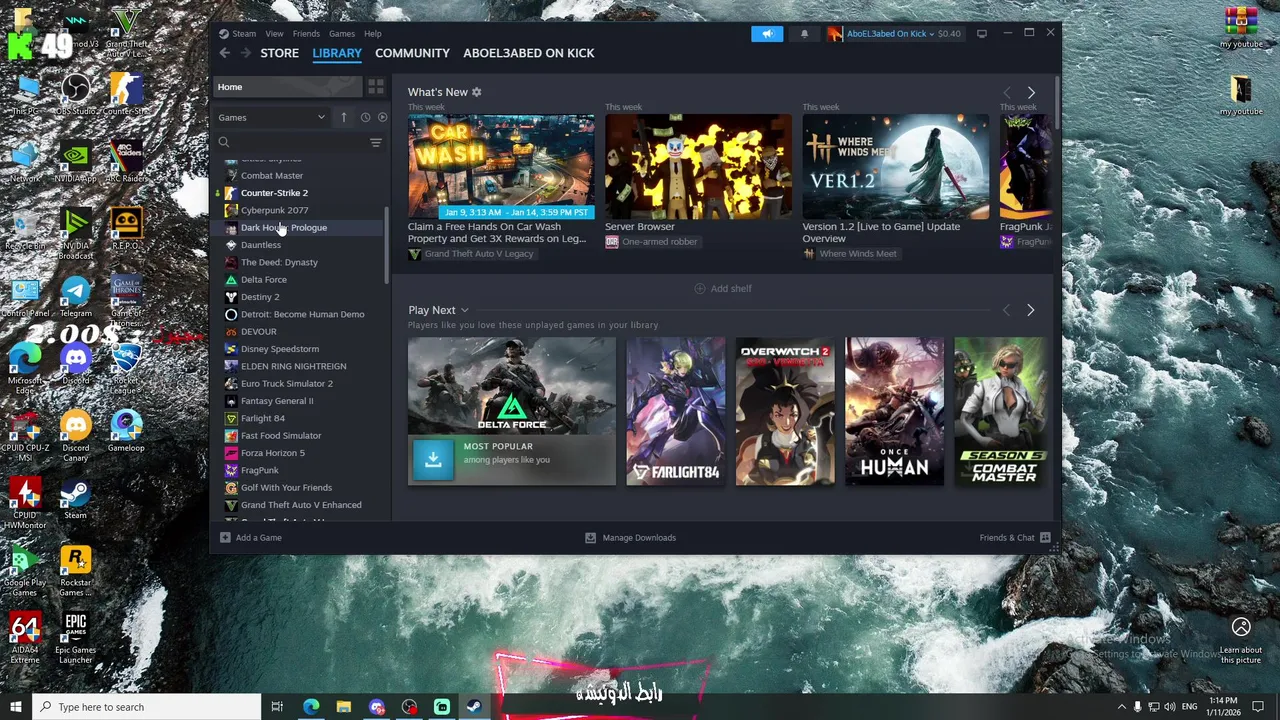Click the taskbar search box
The height and width of the screenshot is (720, 1280).
(x=146, y=707)
